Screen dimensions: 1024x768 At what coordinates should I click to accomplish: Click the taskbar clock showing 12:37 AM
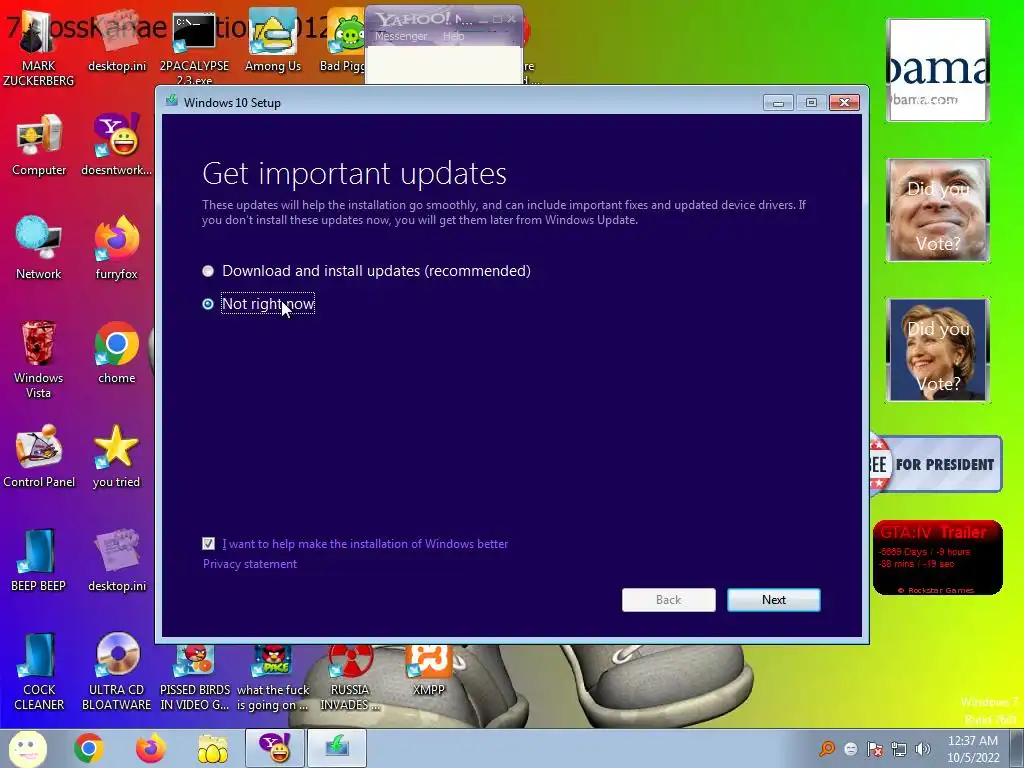point(973,749)
